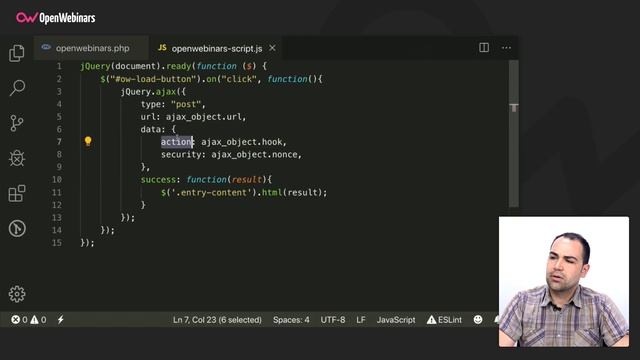Viewport: 640px width, 360px height.
Task: Click the "result" parameter on line 10
Action: click(247, 180)
